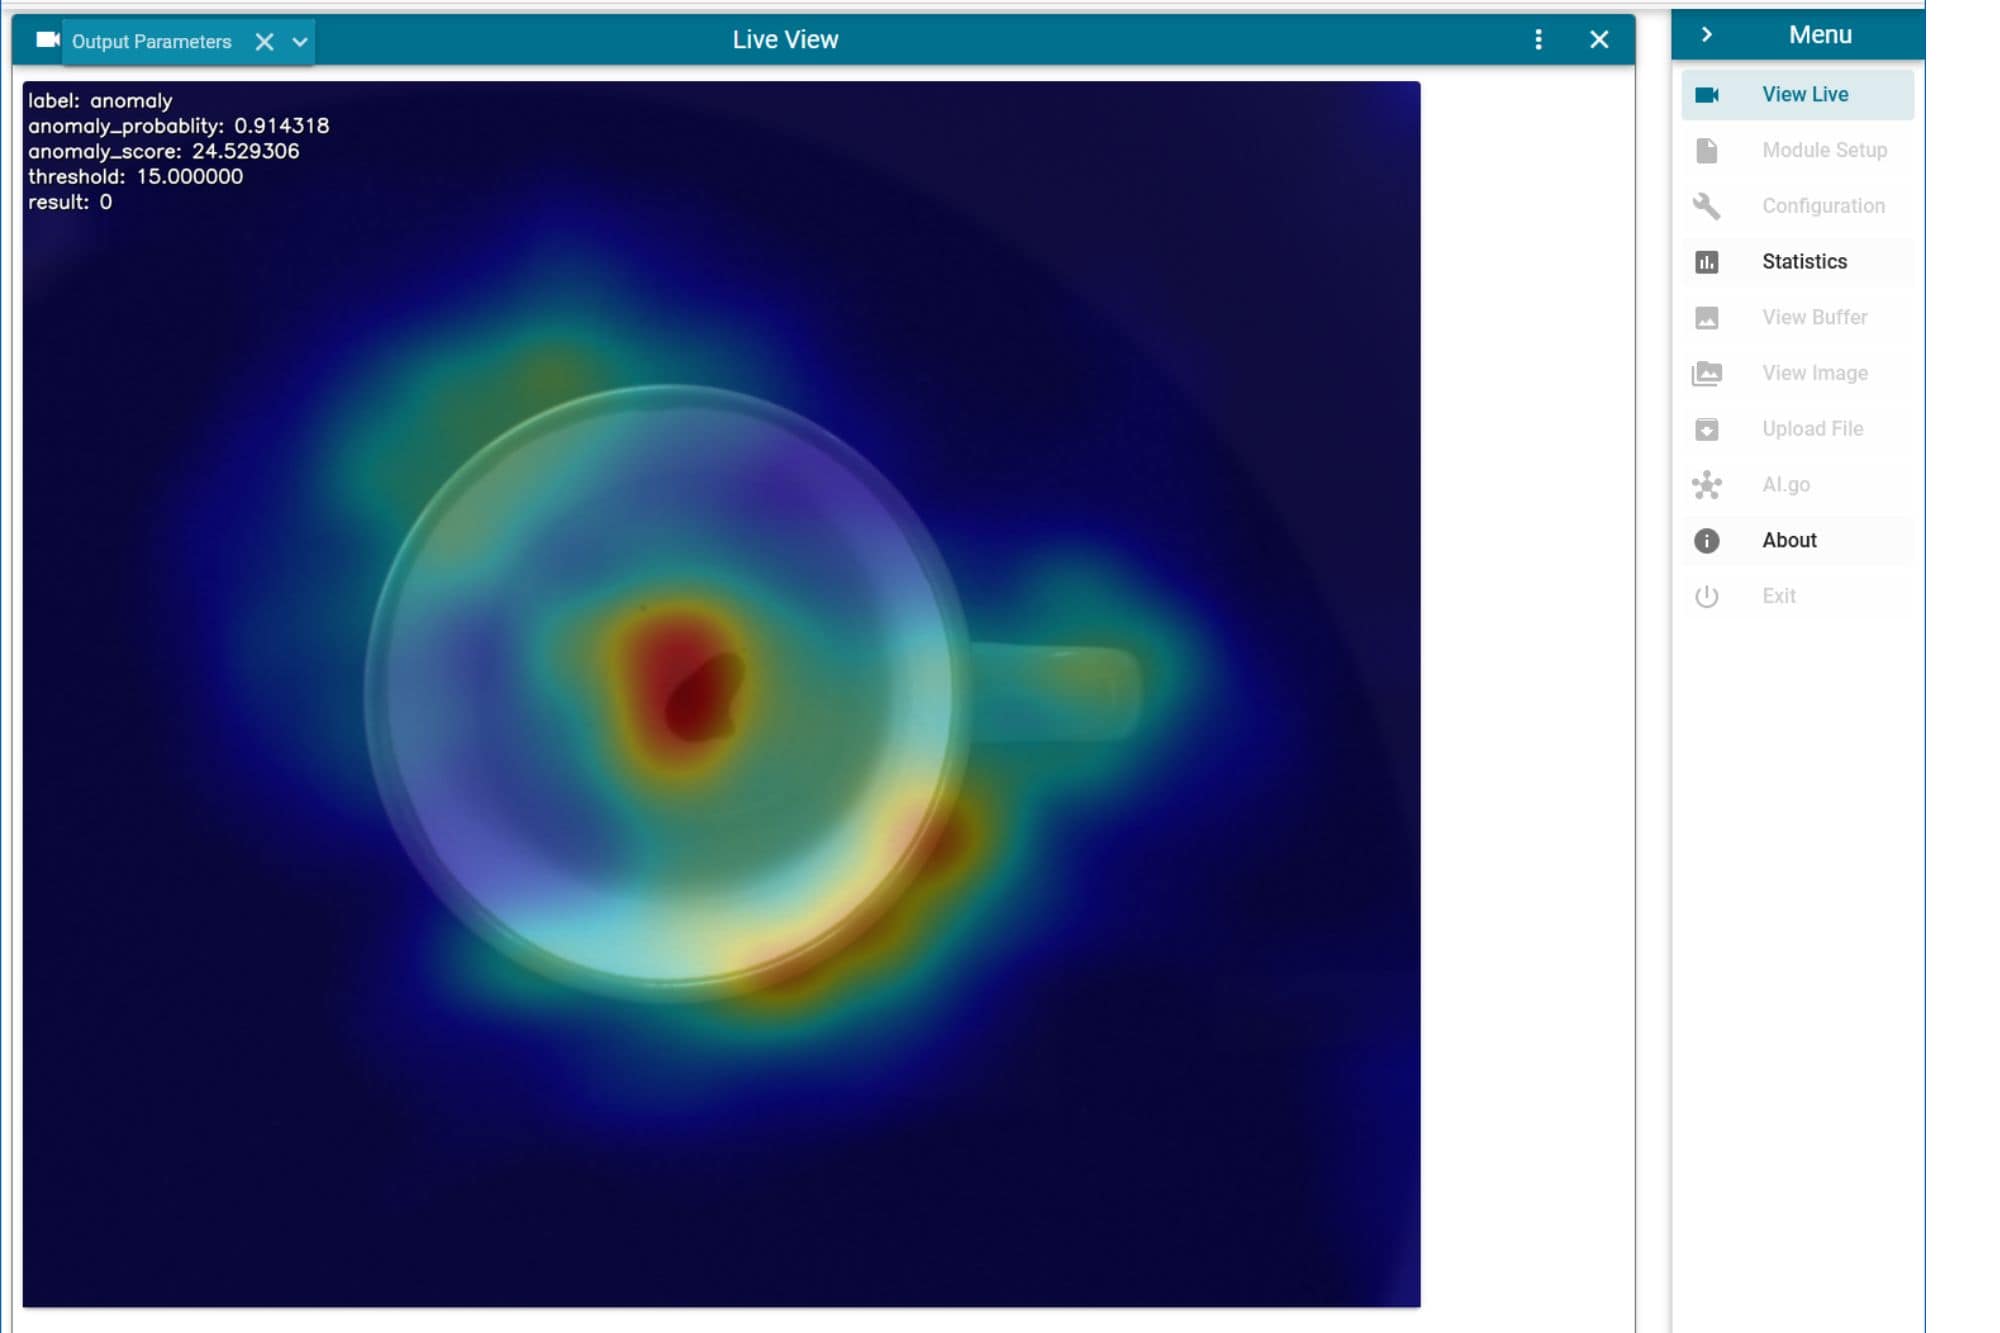Open the View Live menu entry
The image size is (2000, 1333).
(1804, 95)
